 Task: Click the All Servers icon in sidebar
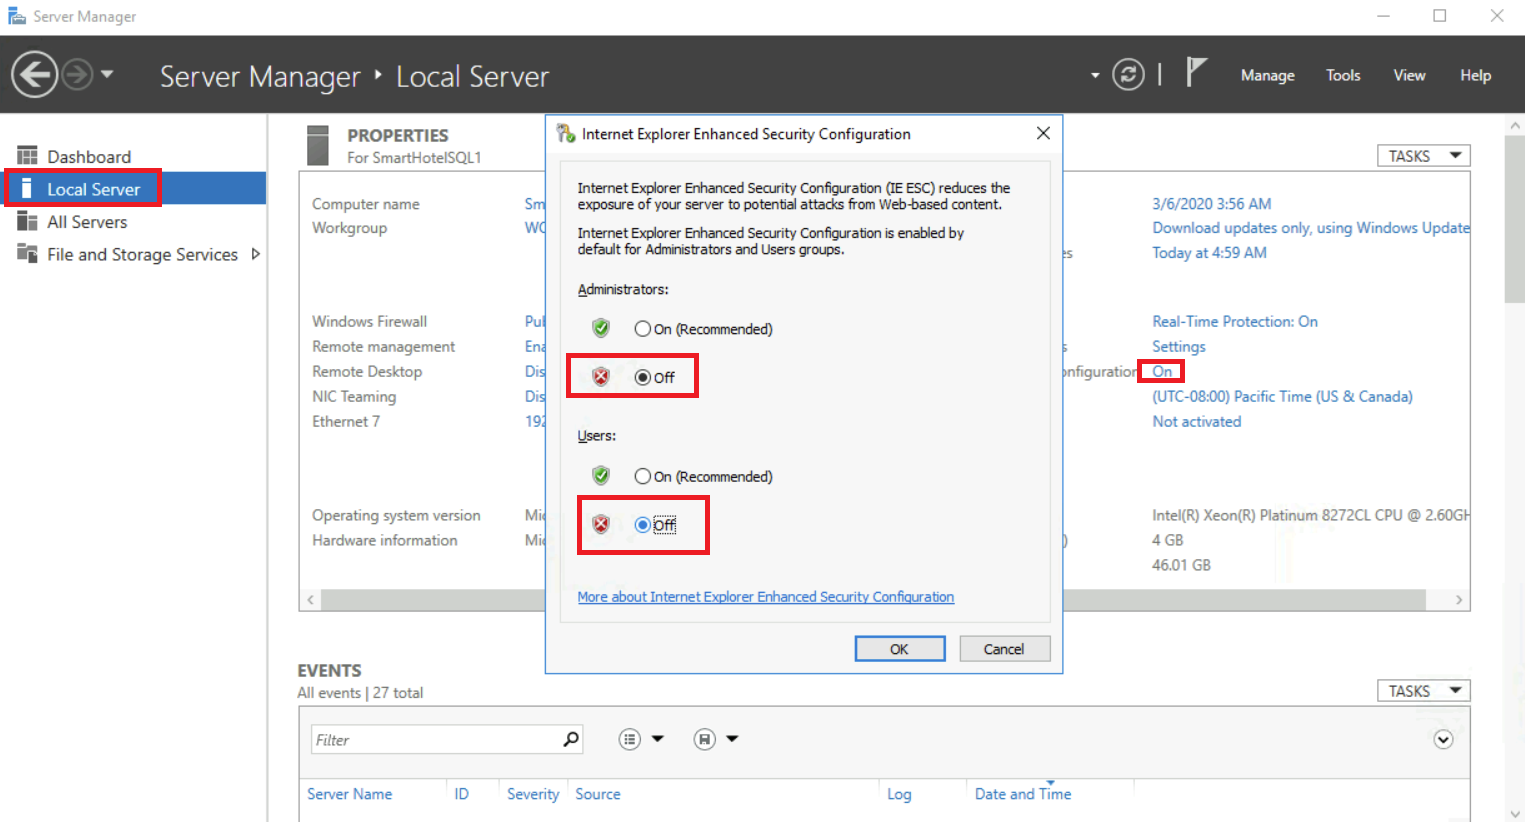[27, 221]
